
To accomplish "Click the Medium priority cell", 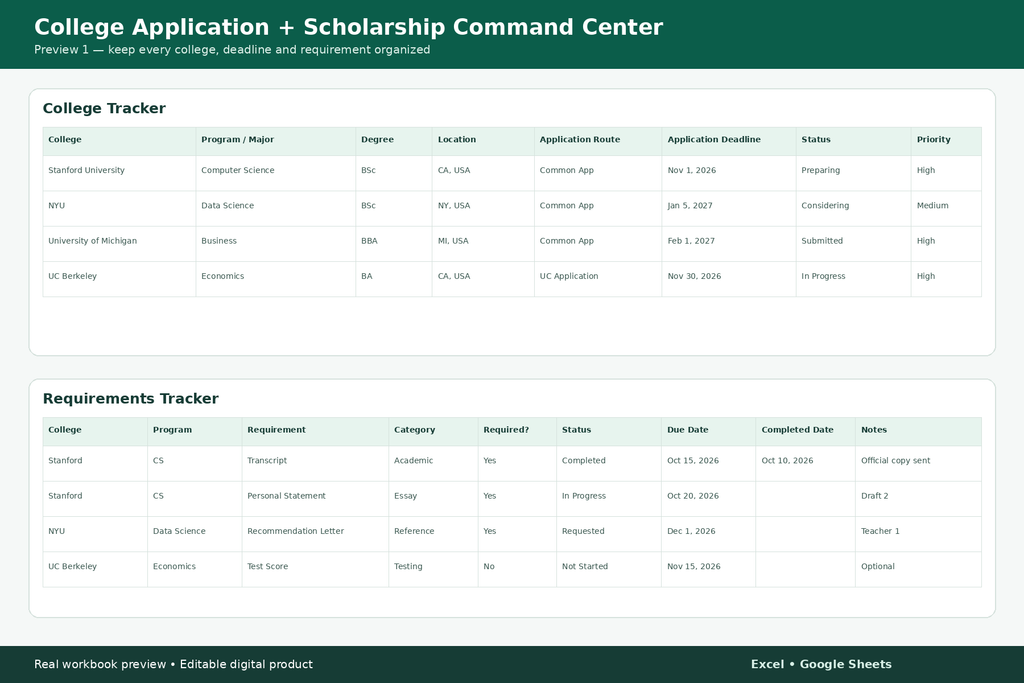I will 946,208.
